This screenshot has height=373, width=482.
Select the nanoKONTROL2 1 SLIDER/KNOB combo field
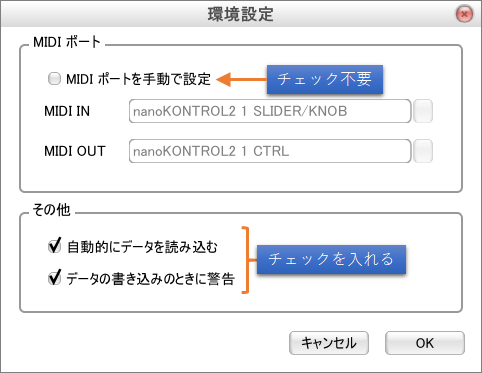270,111
